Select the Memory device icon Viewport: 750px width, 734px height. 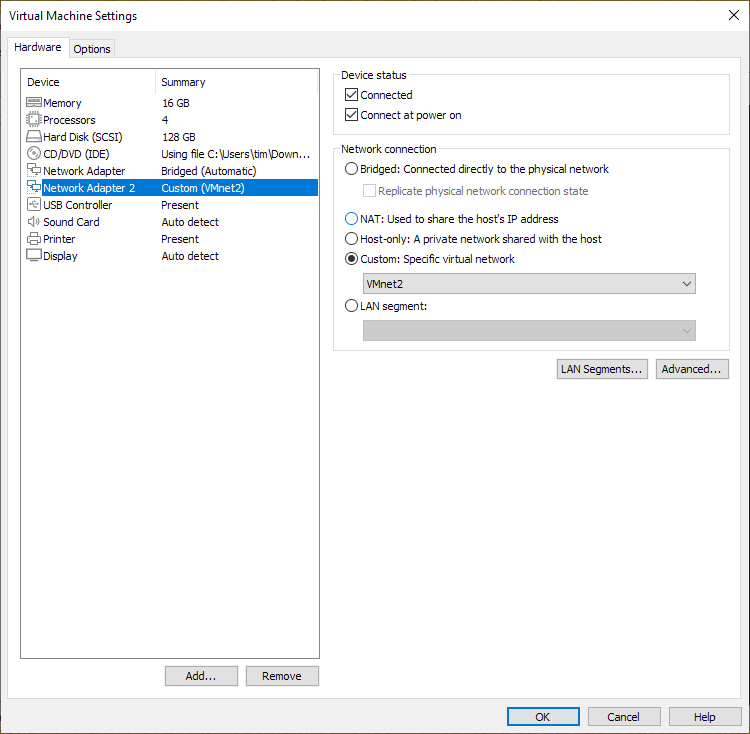click(x=33, y=103)
